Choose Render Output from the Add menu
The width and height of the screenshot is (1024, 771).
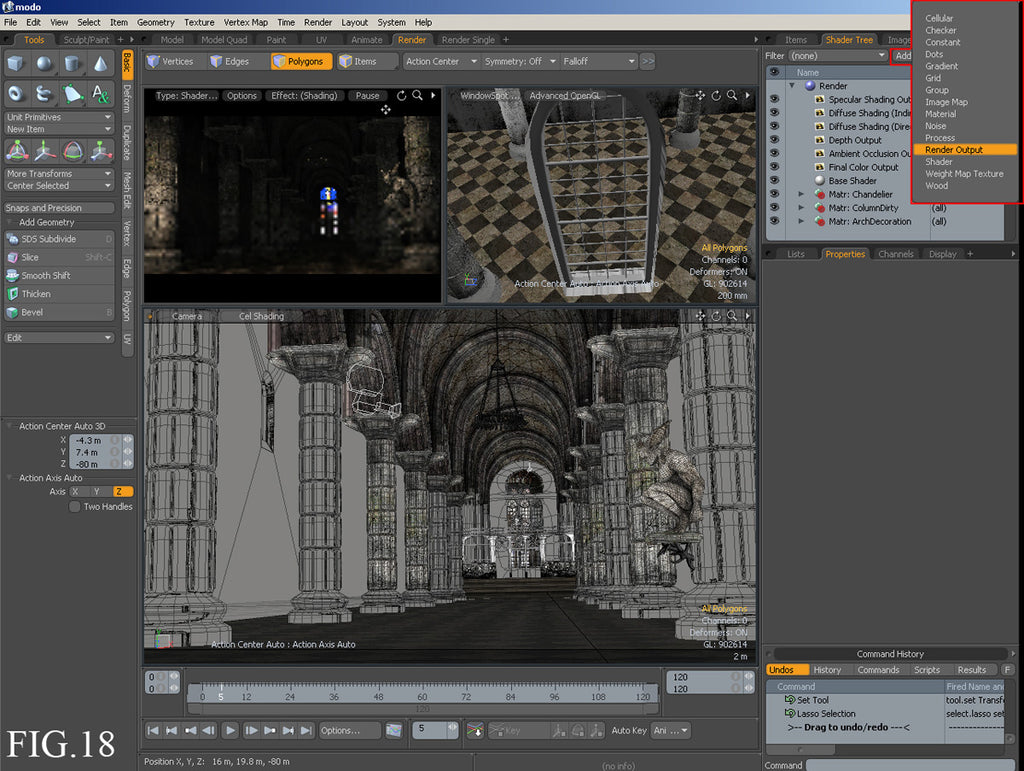[955, 149]
